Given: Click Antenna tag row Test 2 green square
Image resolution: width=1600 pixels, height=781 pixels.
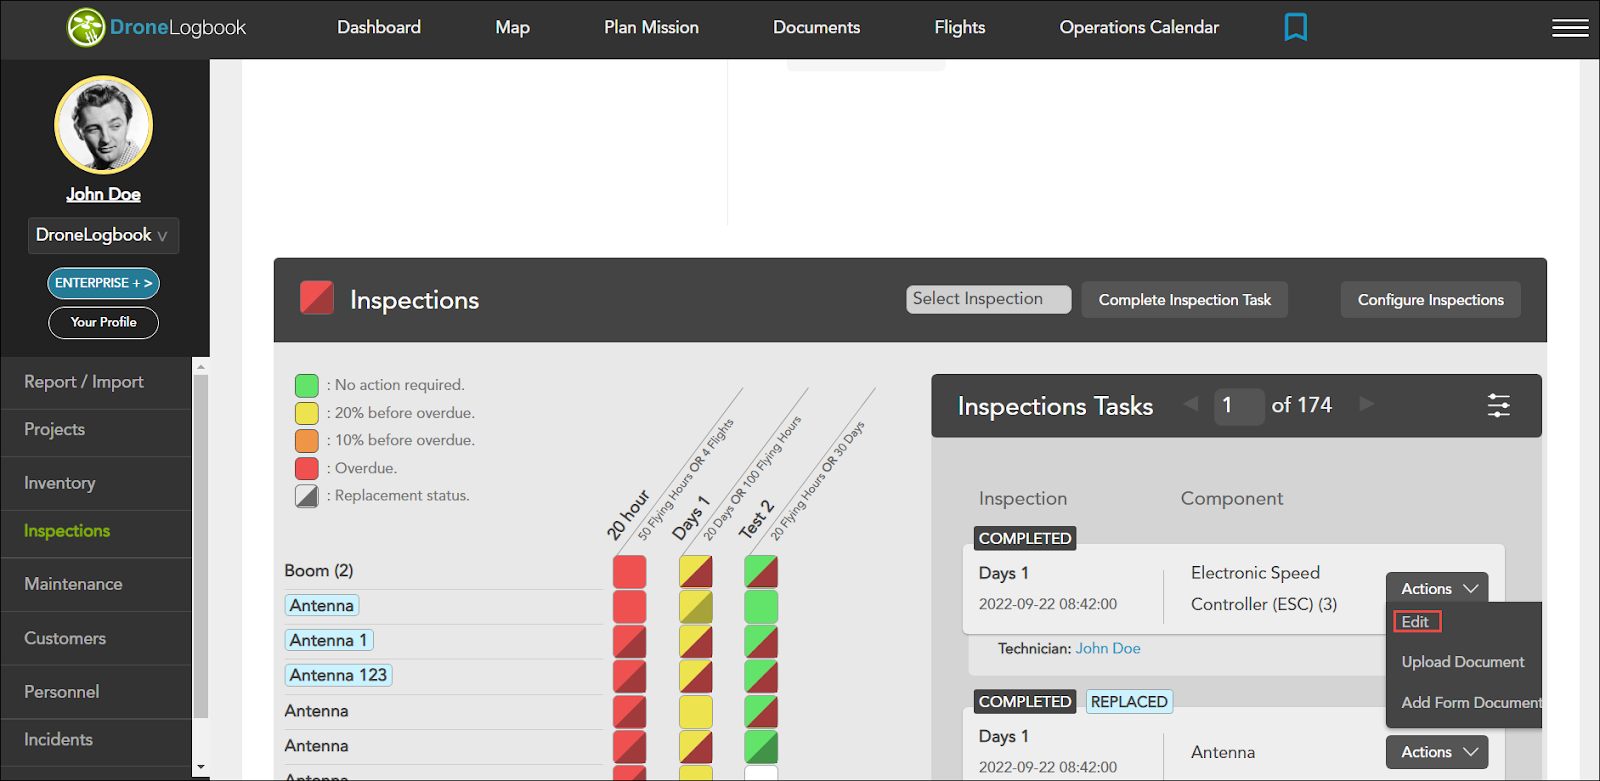Looking at the screenshot, I should click(x=761, y=607).
